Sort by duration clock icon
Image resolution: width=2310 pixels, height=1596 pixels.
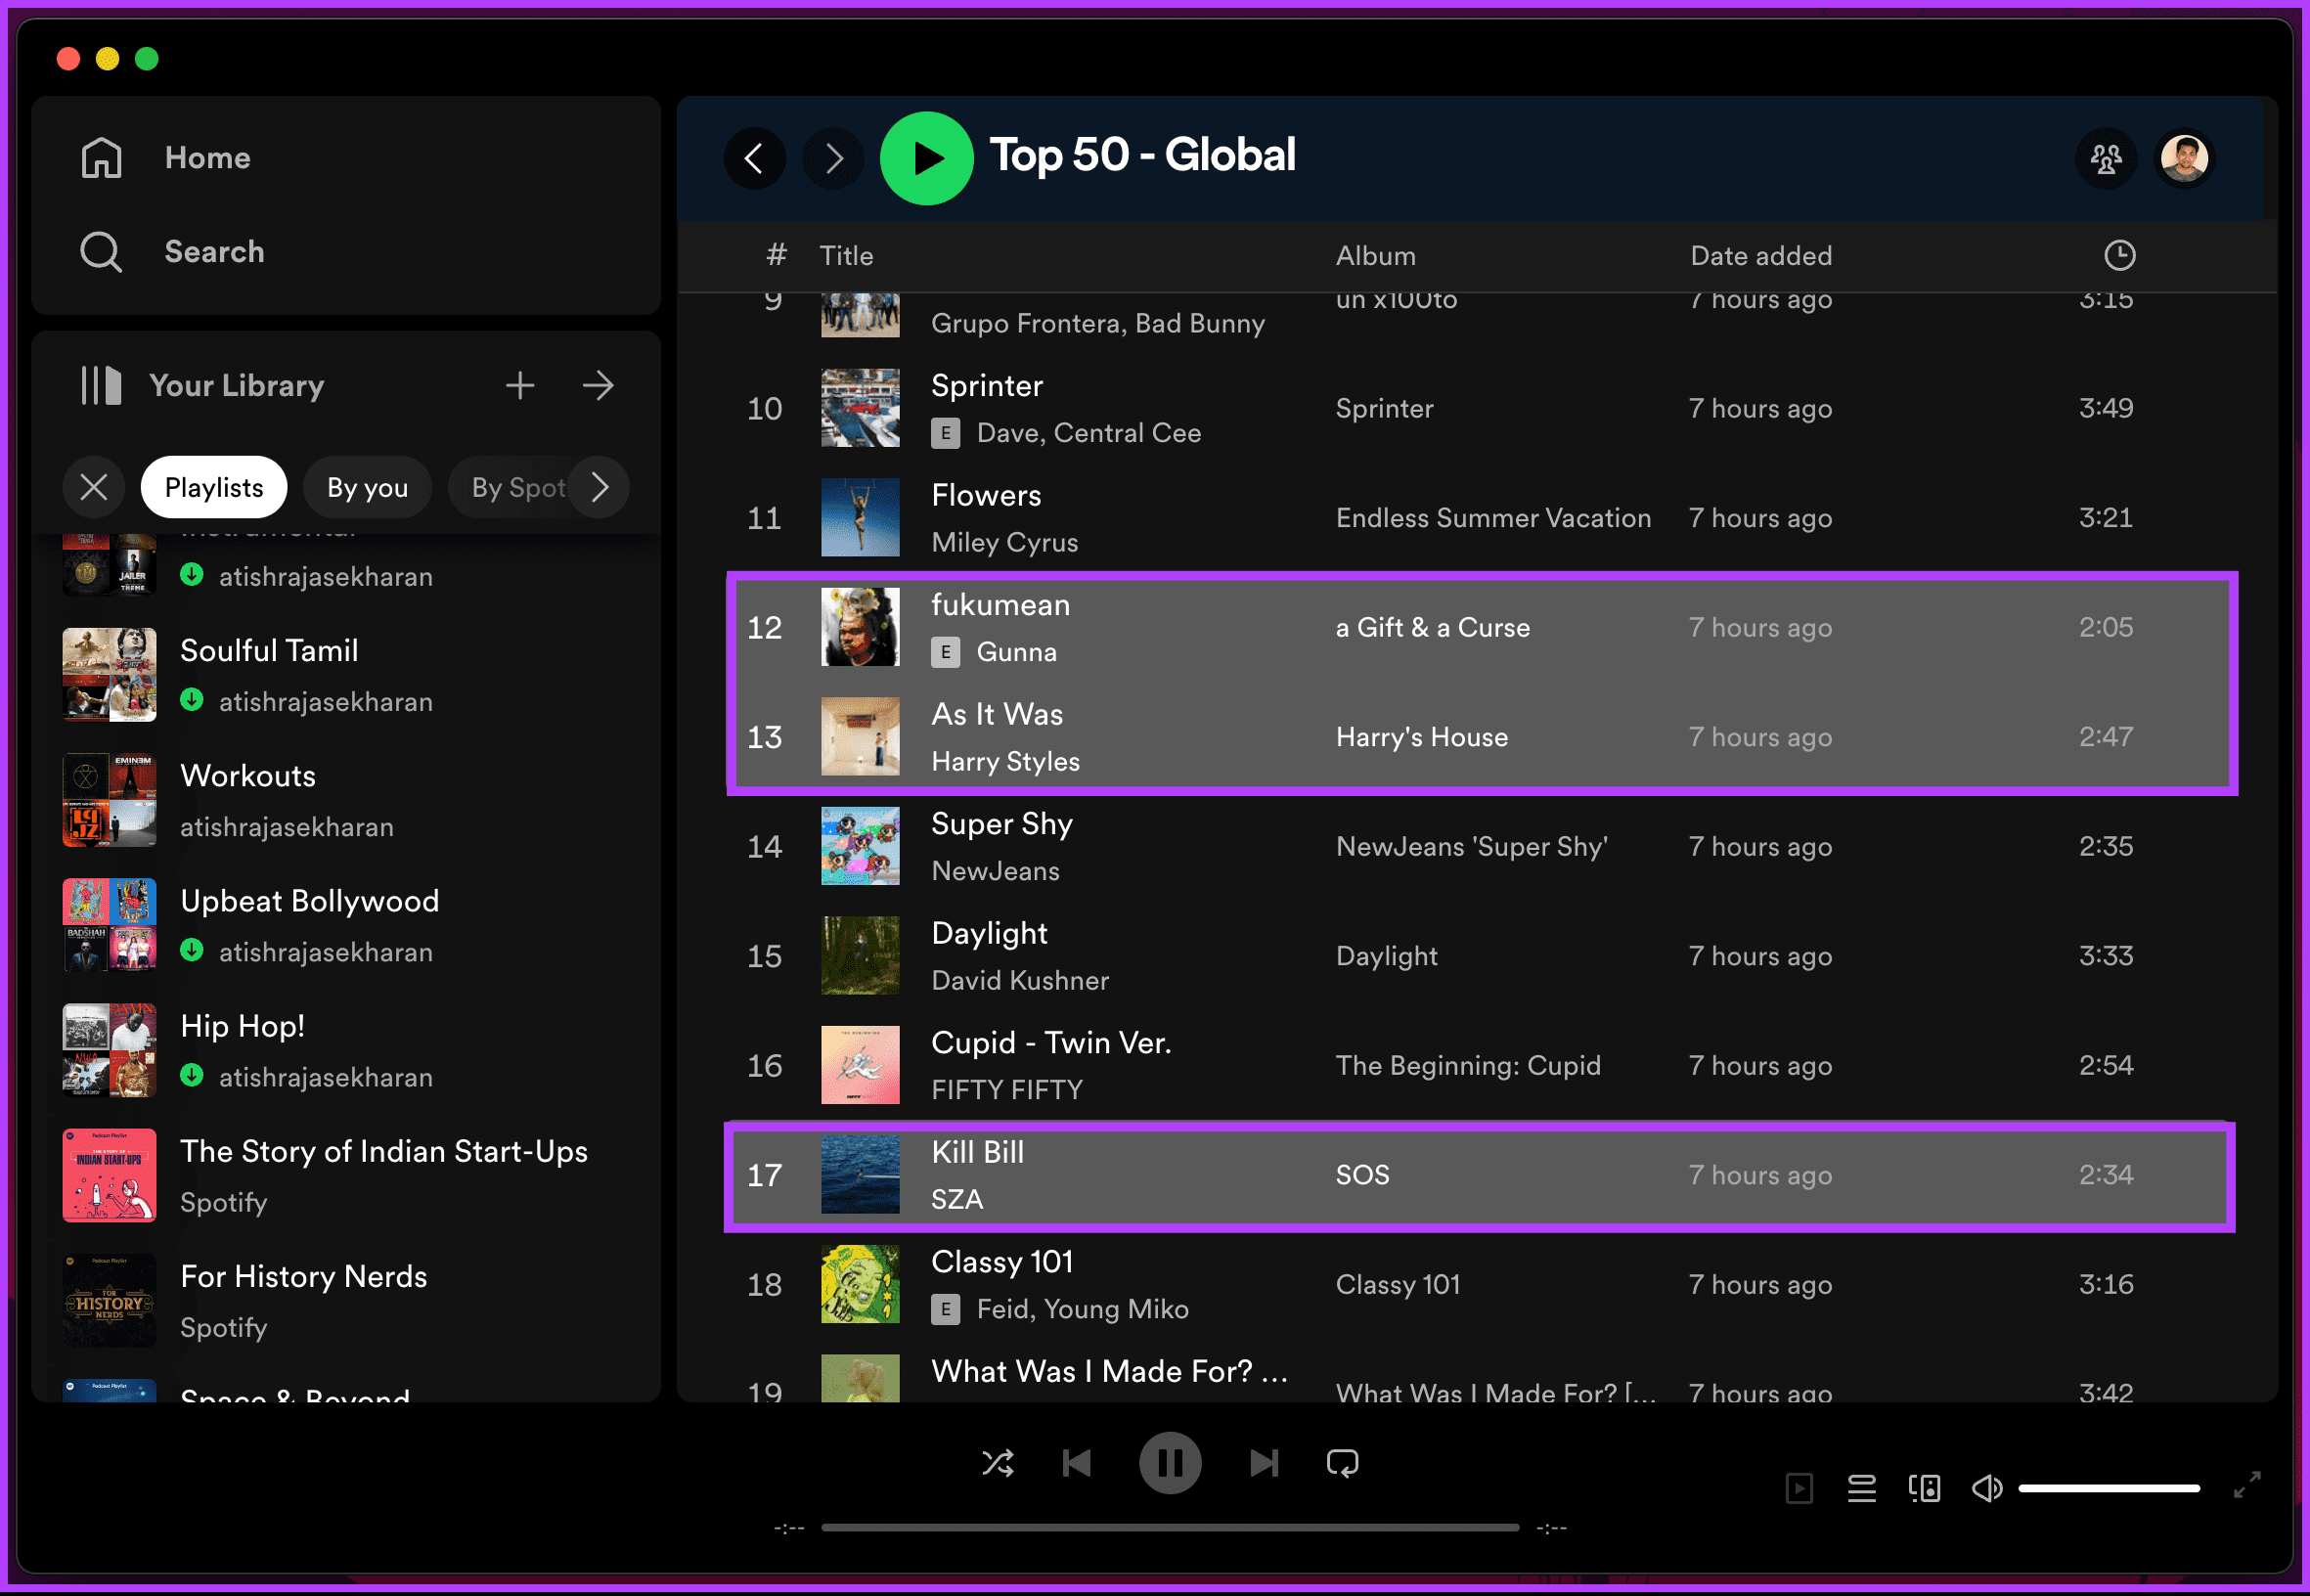tap(2119, 256)
